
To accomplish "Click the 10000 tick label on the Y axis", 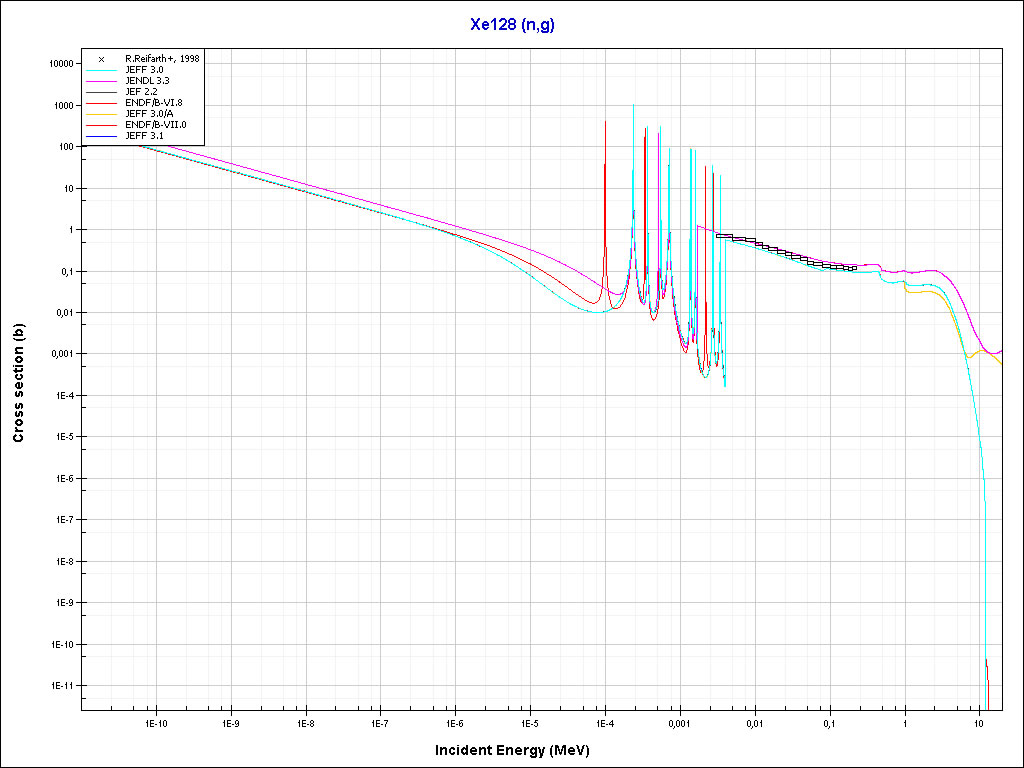I will [62, 63].
